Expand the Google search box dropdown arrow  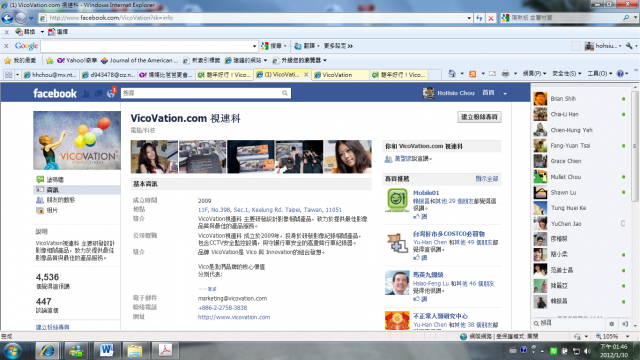(254, 46)
